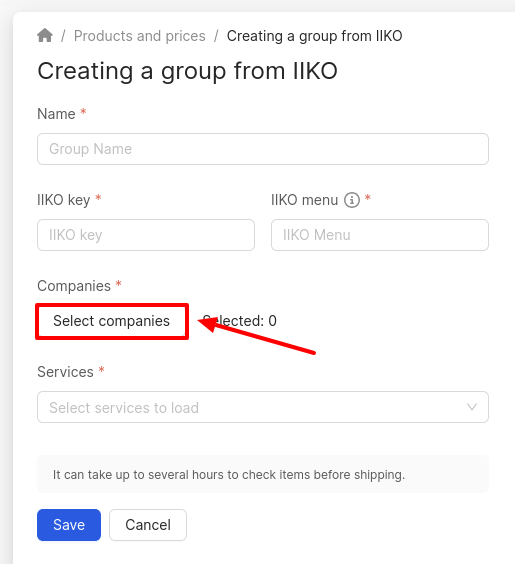Select the IIKO key label
515x564 pixels.
[x=64, y=200]
